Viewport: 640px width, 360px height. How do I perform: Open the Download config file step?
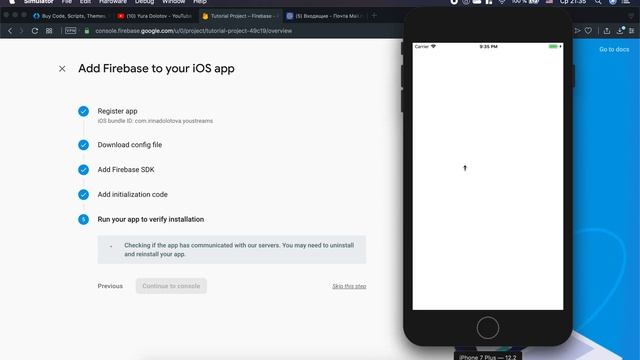(129, 145)
